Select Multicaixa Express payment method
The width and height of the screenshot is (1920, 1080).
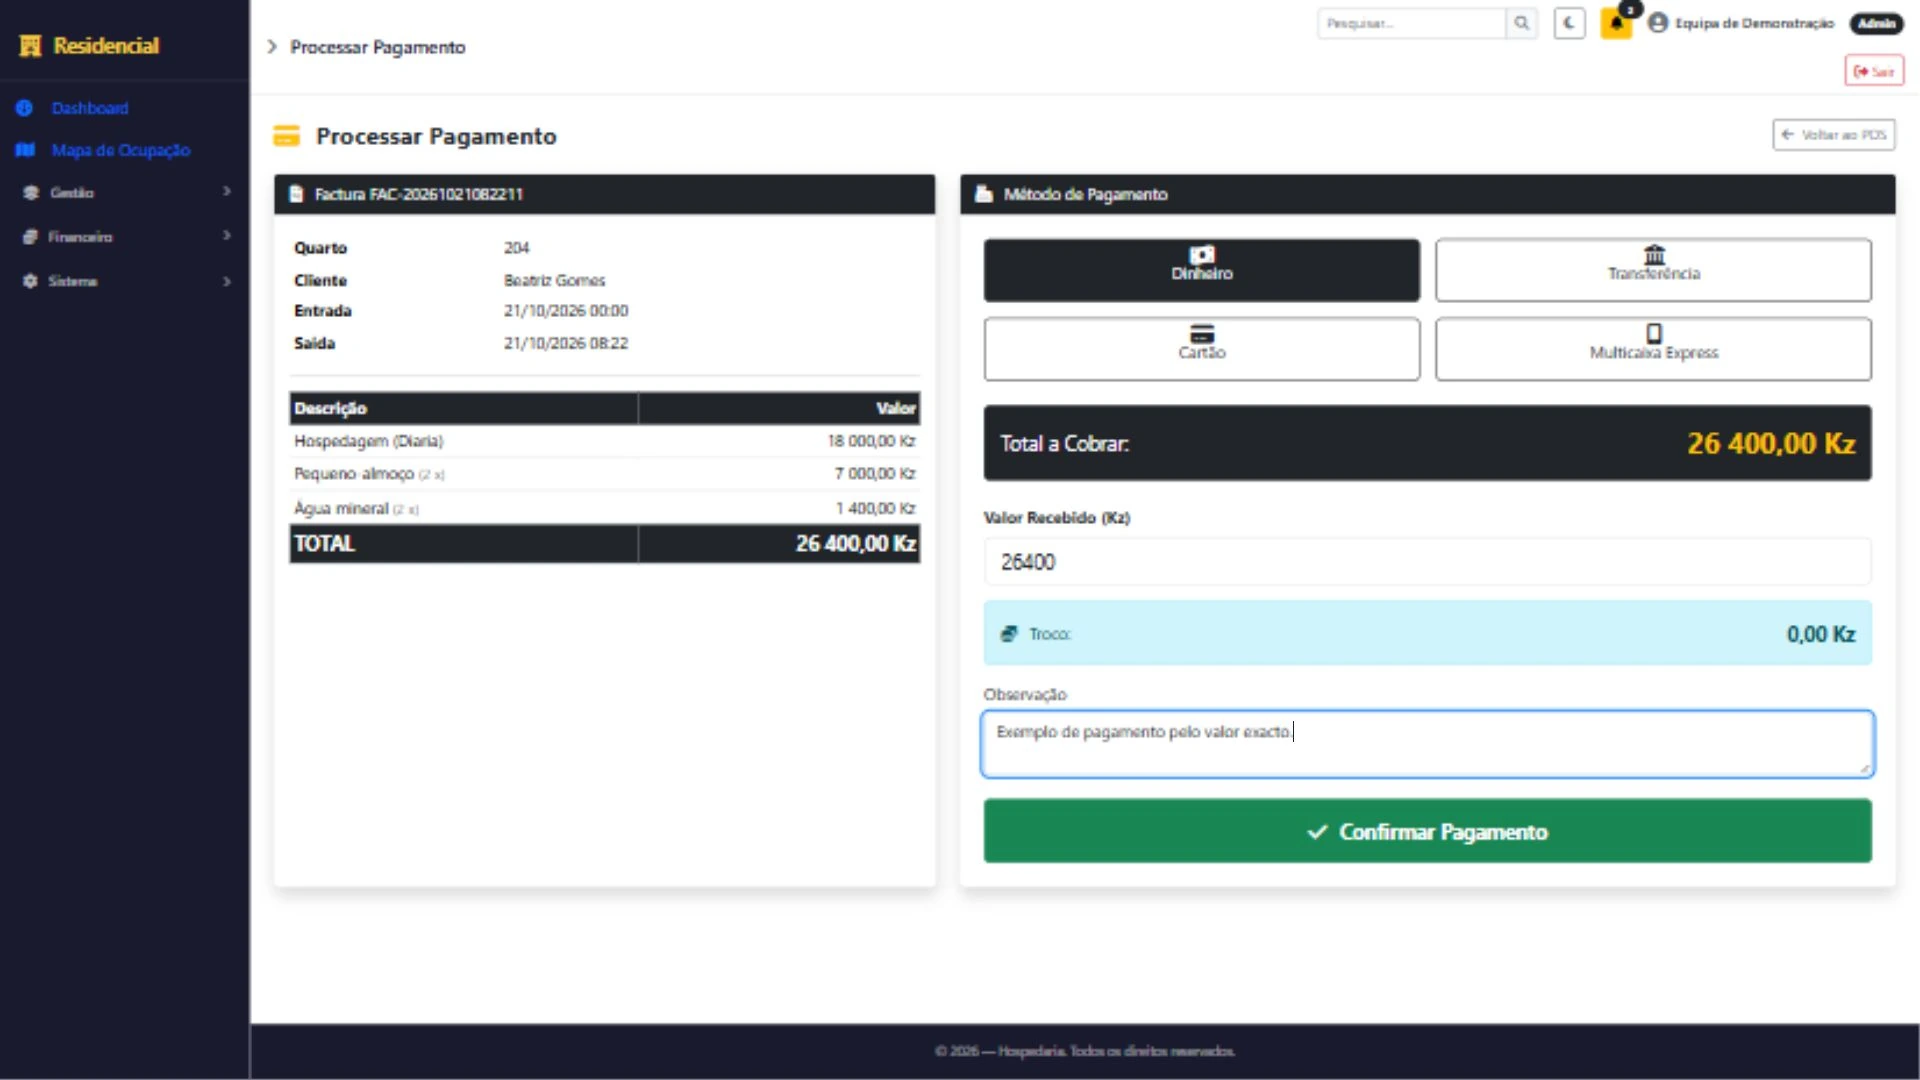tap(1653, 349)
